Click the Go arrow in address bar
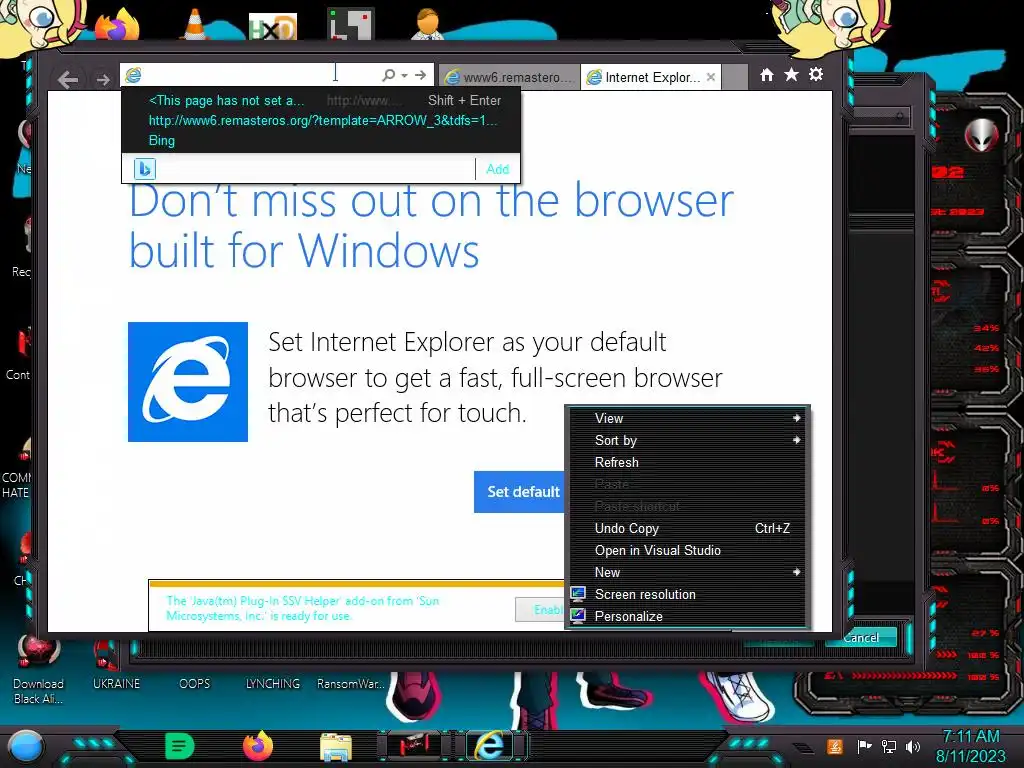This screenshot has height=768, width=1024. 421,75
